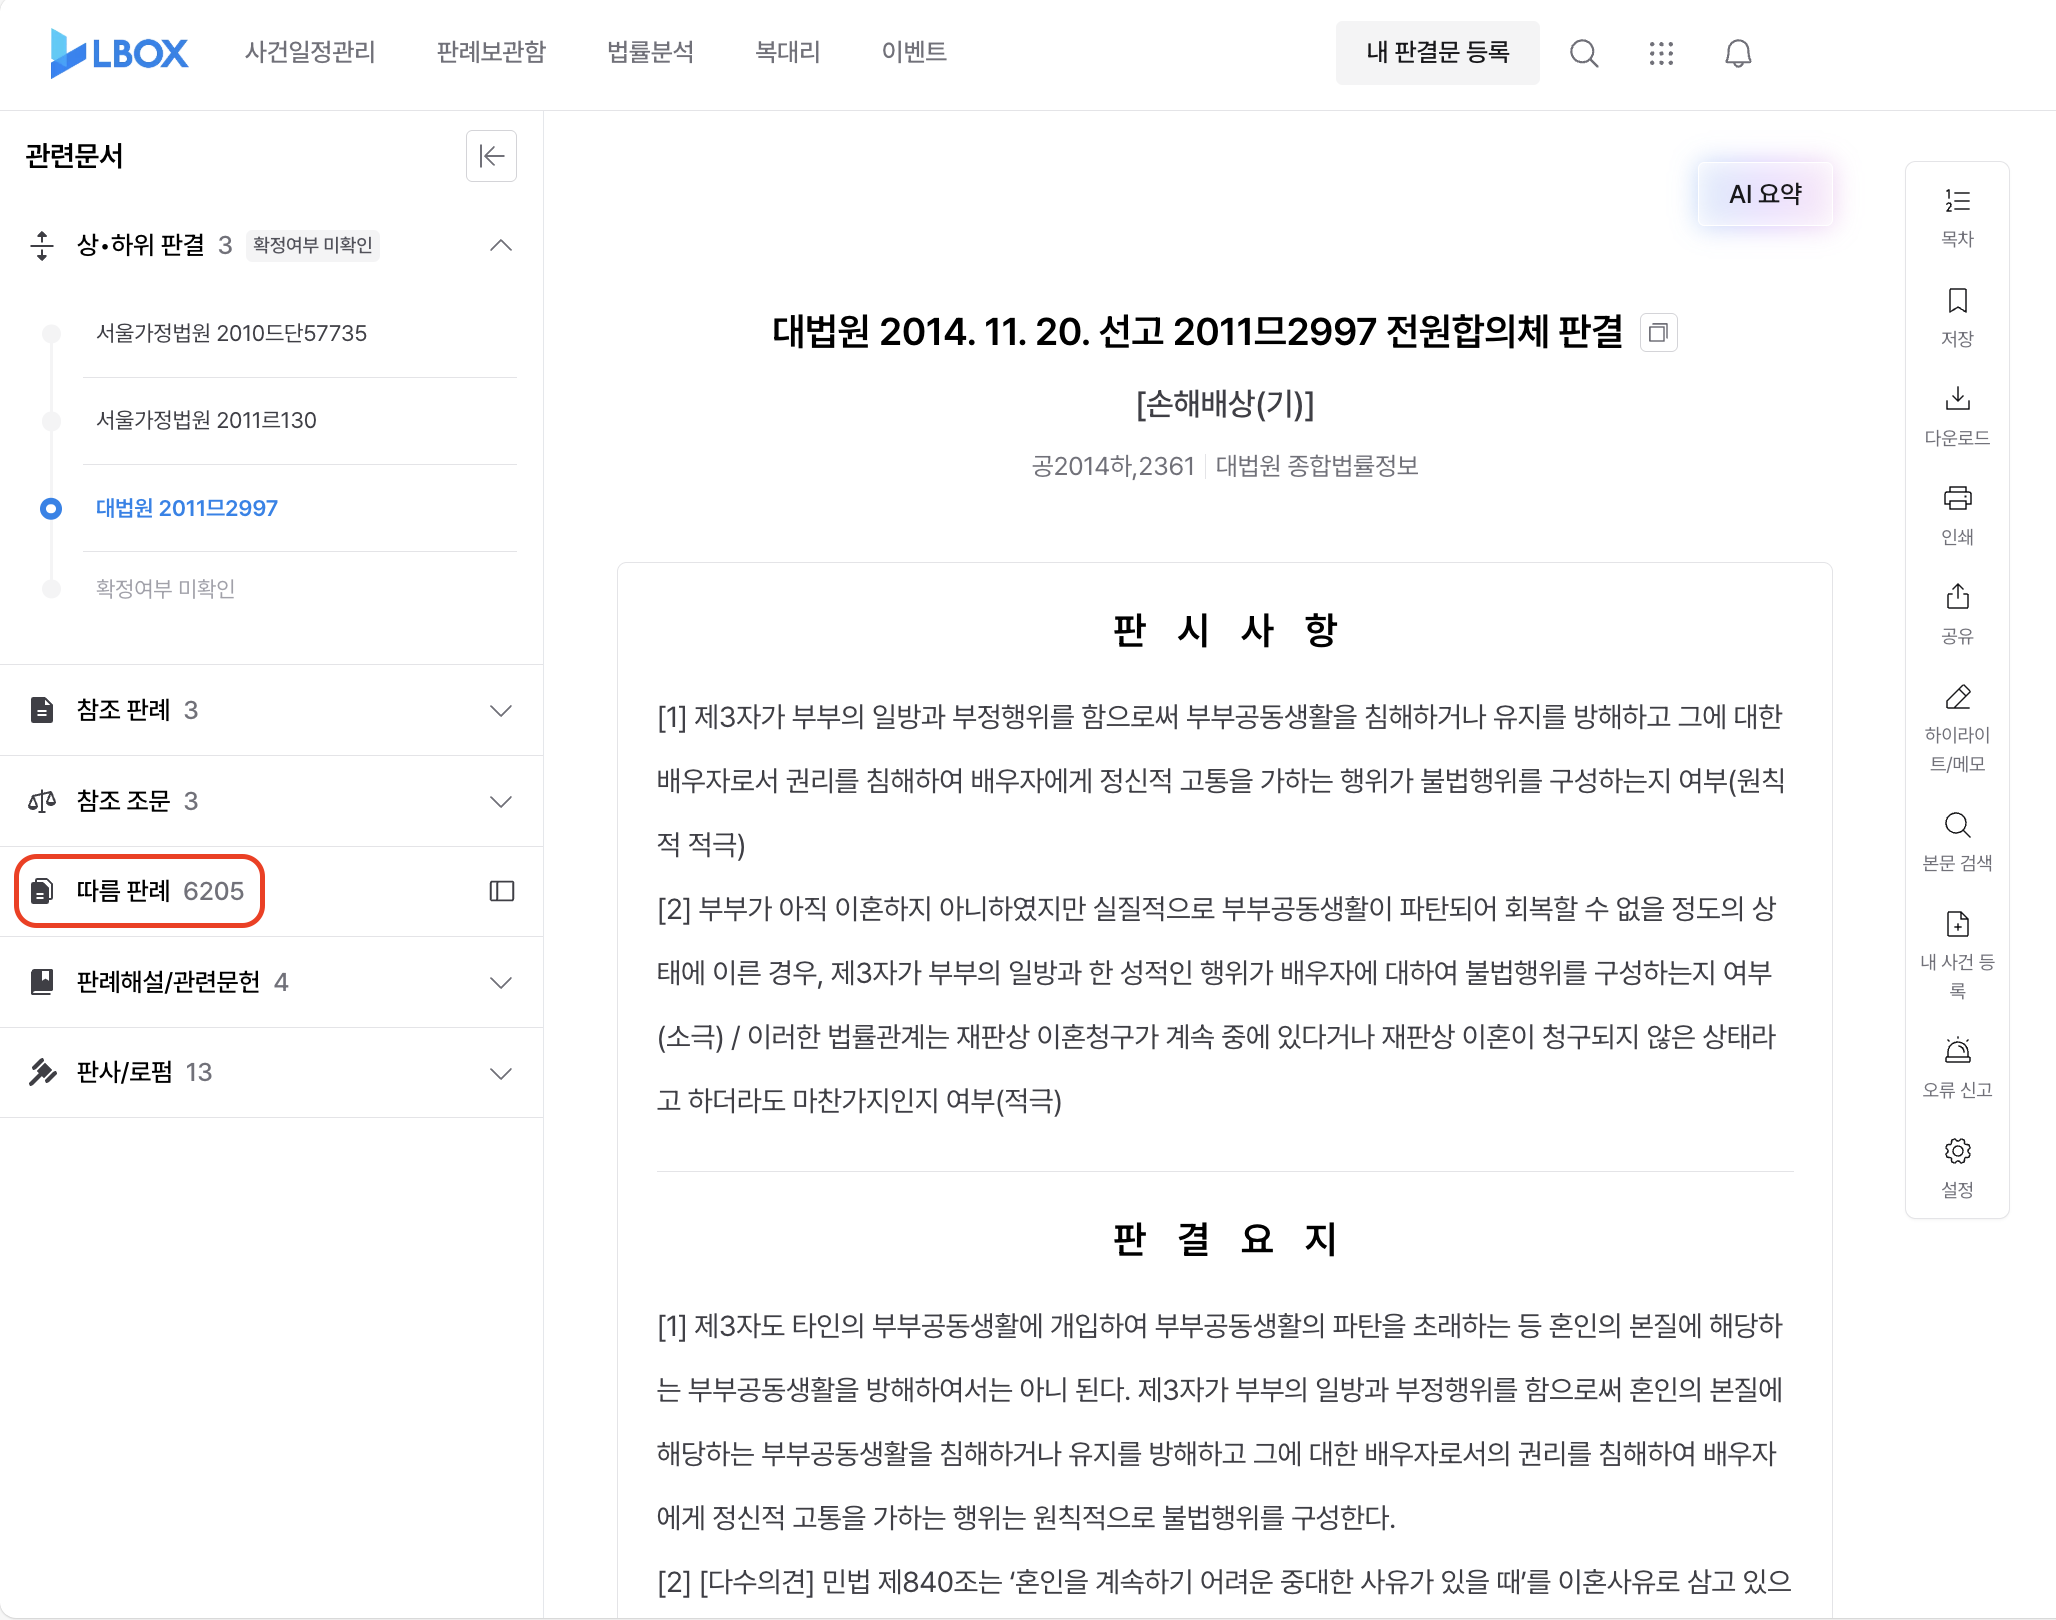This screenshot has width=2056, height=1620.
Task: Click the [손해배상(기)] case type text
Action: 1225,404
